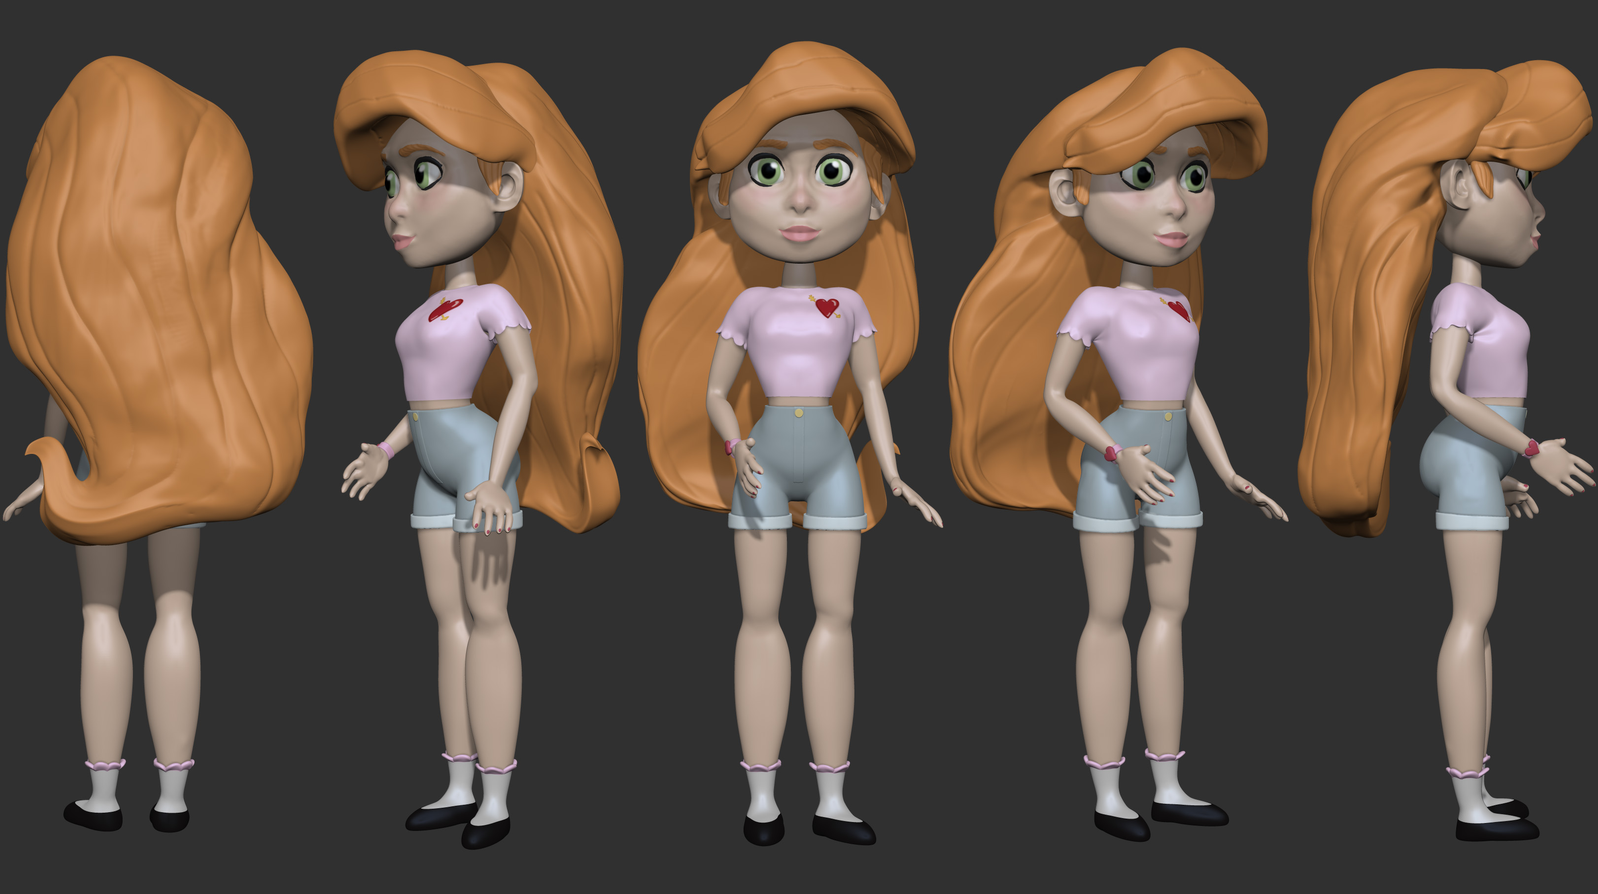Select the front-facing character's pink wrist watch

(732, 447)
